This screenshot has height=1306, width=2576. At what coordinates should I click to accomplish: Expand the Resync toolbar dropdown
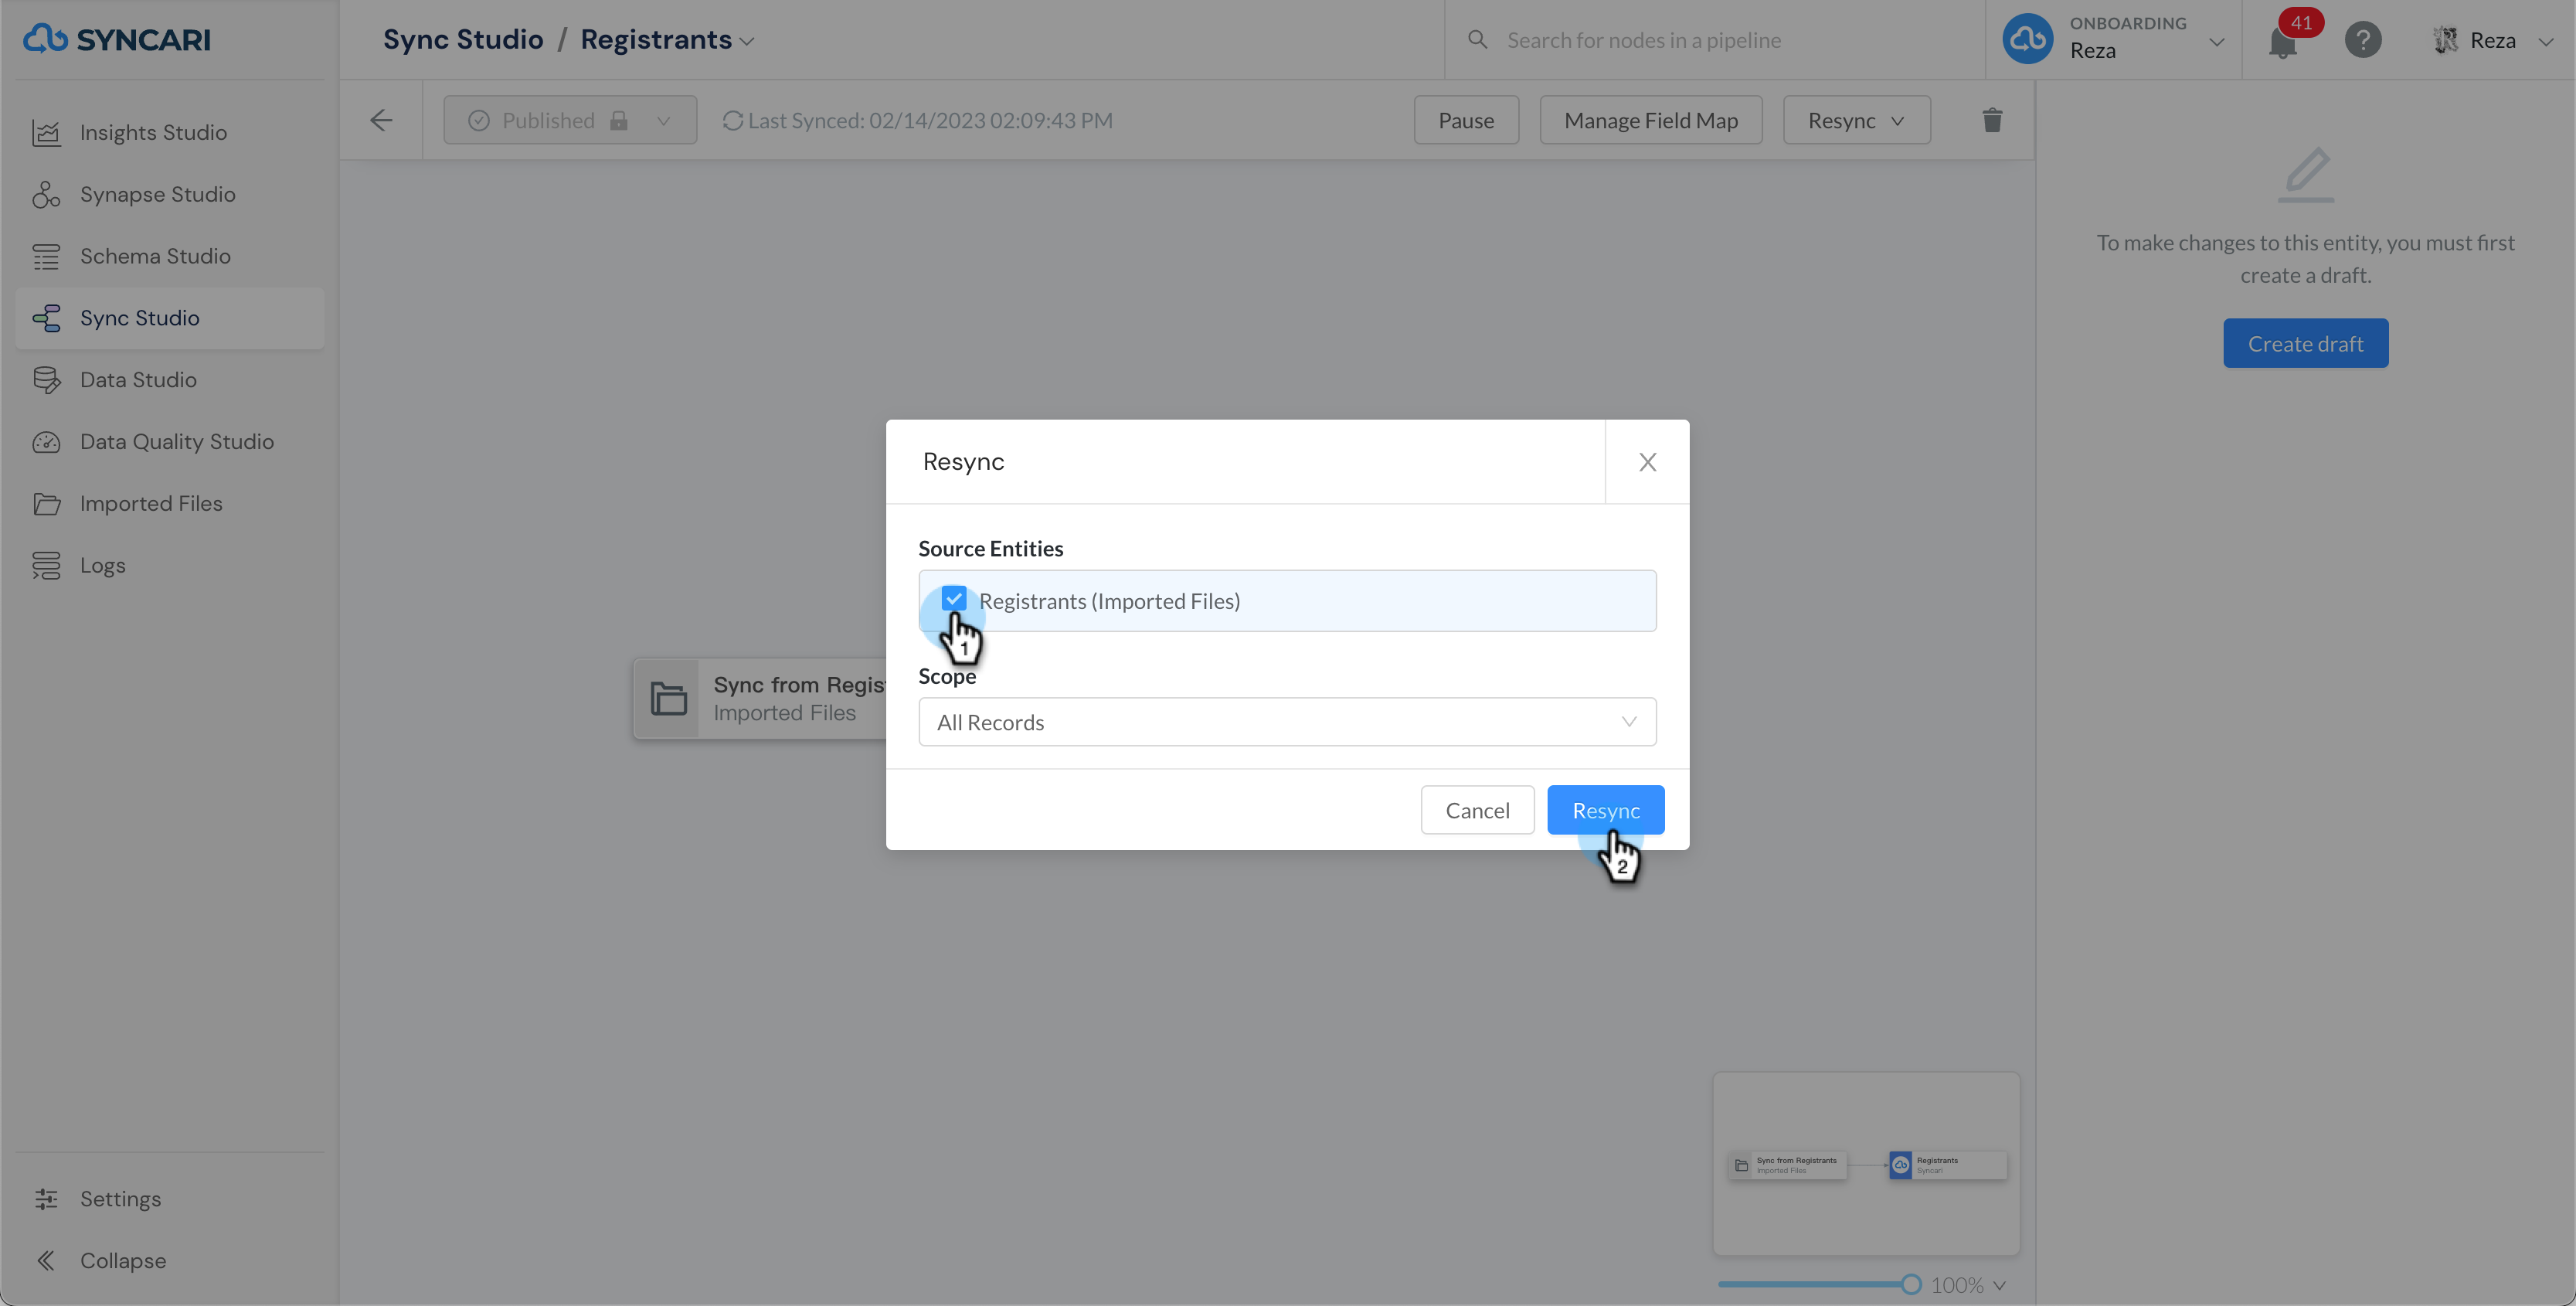coord(1856,120)
